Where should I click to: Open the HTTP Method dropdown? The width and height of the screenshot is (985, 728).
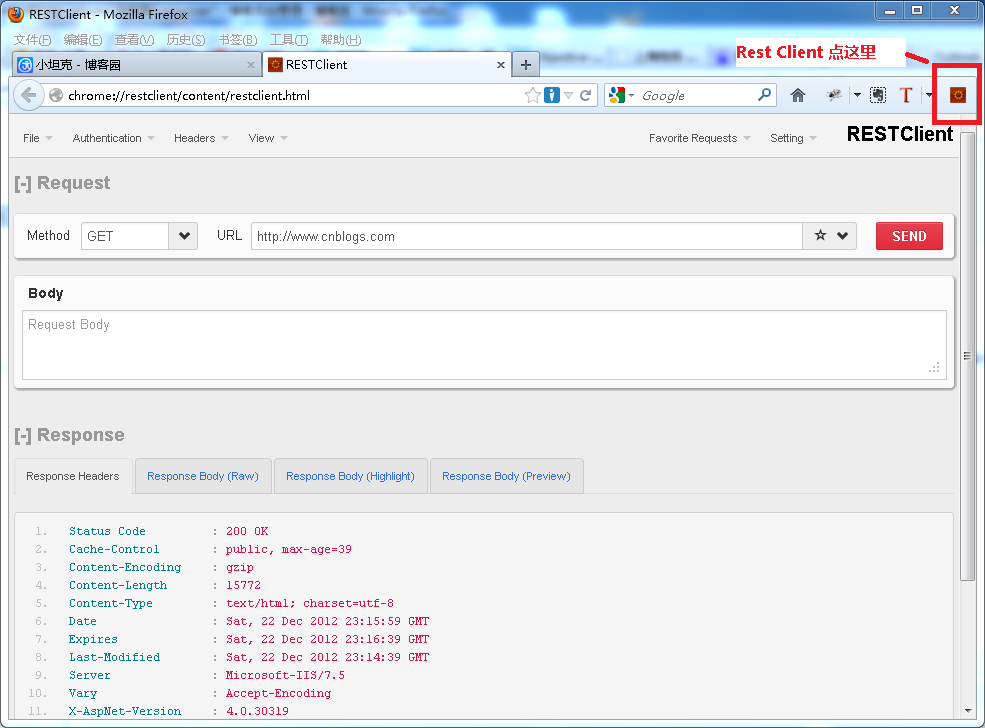[x=183, y=236]
